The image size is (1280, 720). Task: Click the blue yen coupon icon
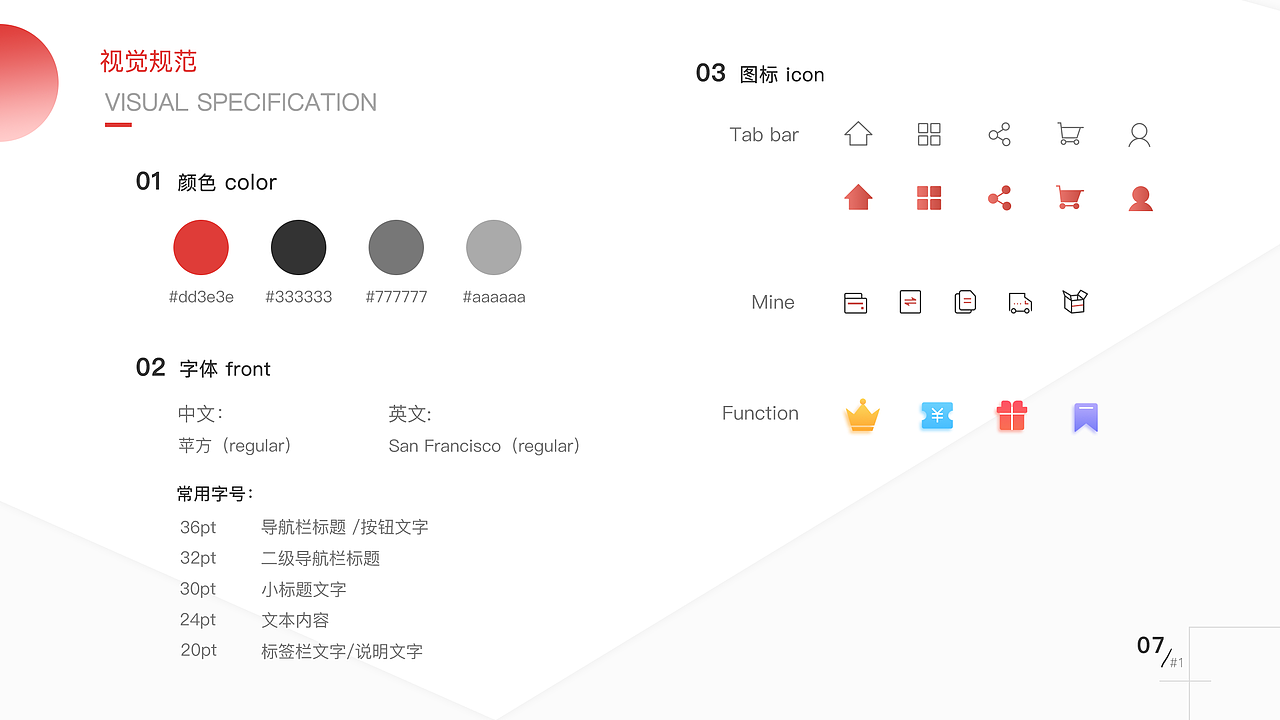point(937,416)
